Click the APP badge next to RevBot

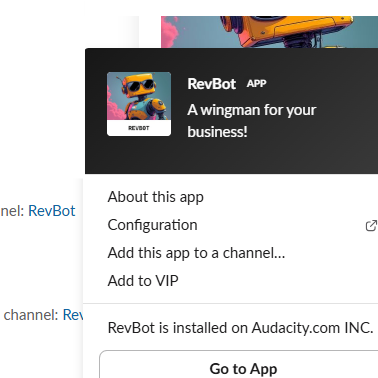256,84
